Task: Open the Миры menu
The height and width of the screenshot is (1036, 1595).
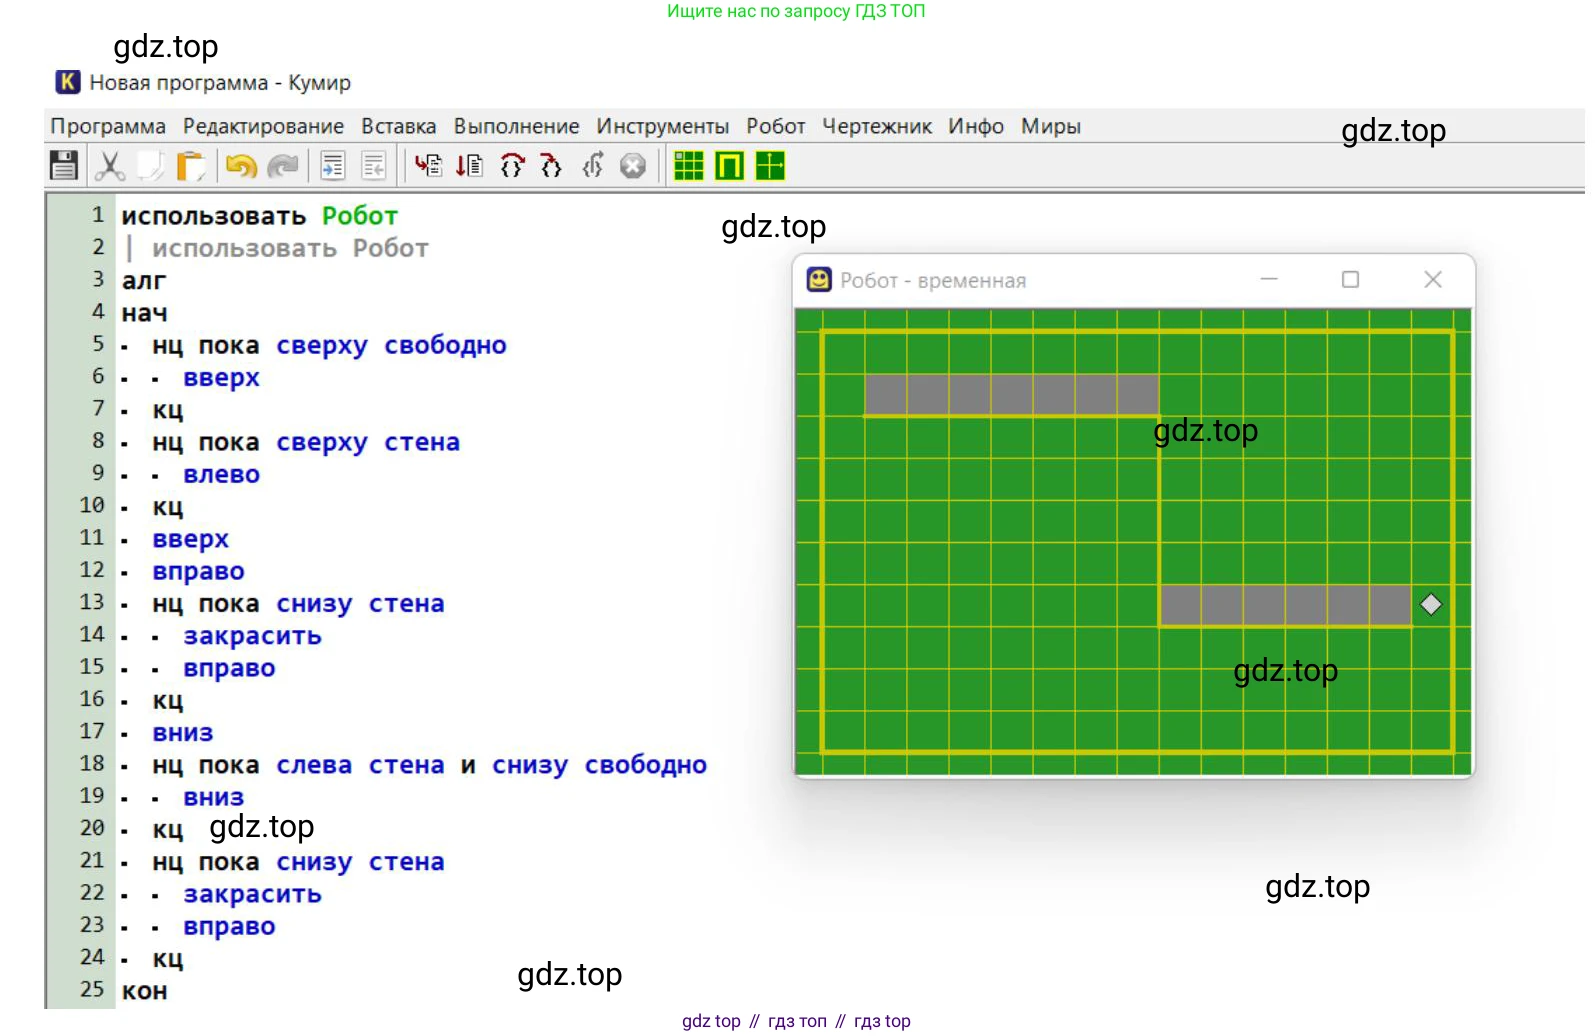Action: pos(1051,127)
